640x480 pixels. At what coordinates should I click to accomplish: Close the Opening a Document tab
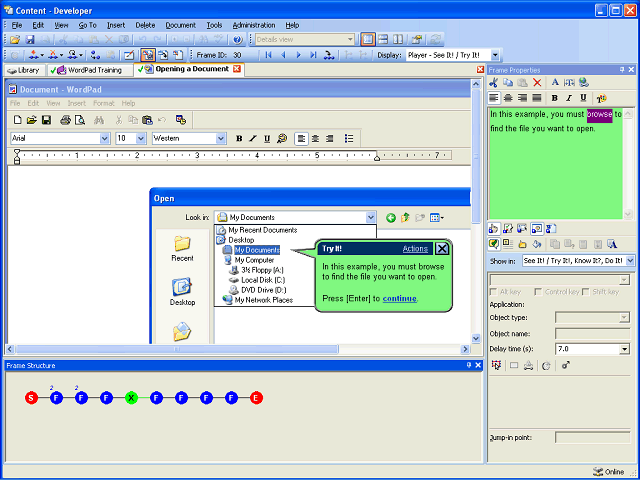click(x=237, y=69)
